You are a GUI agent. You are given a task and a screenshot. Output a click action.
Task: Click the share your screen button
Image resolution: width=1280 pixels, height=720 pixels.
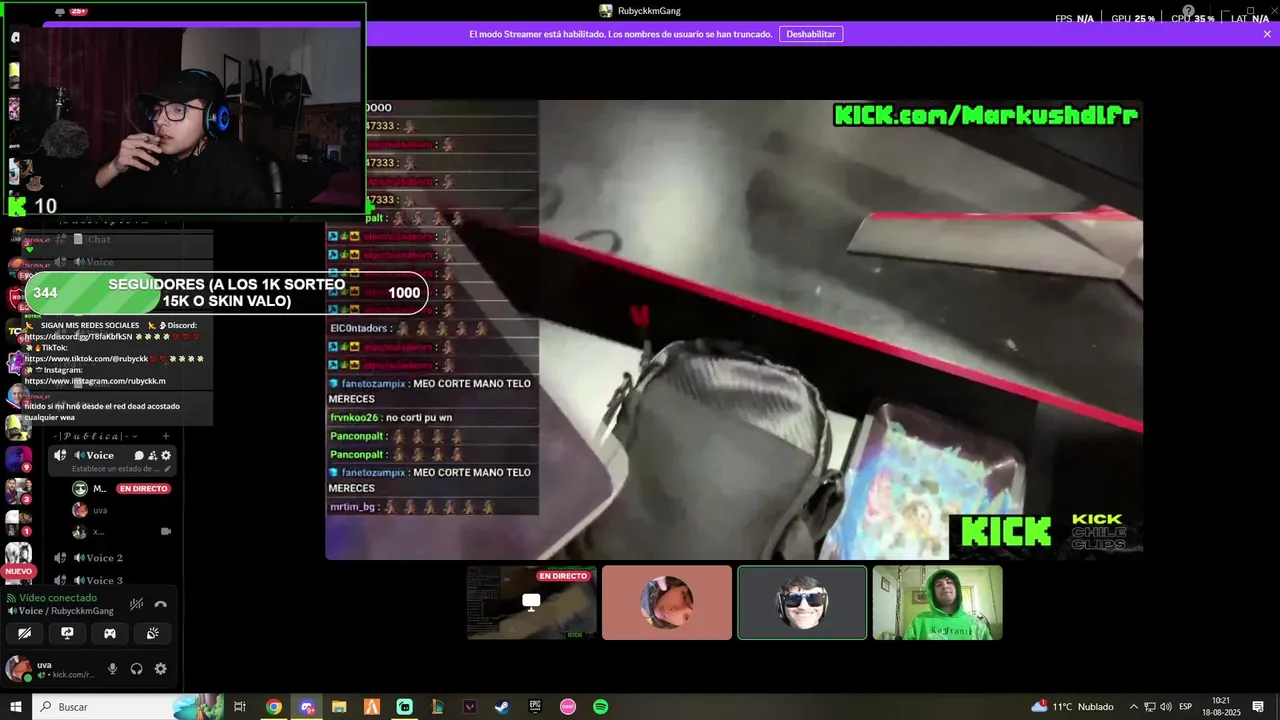coord(67,633)
